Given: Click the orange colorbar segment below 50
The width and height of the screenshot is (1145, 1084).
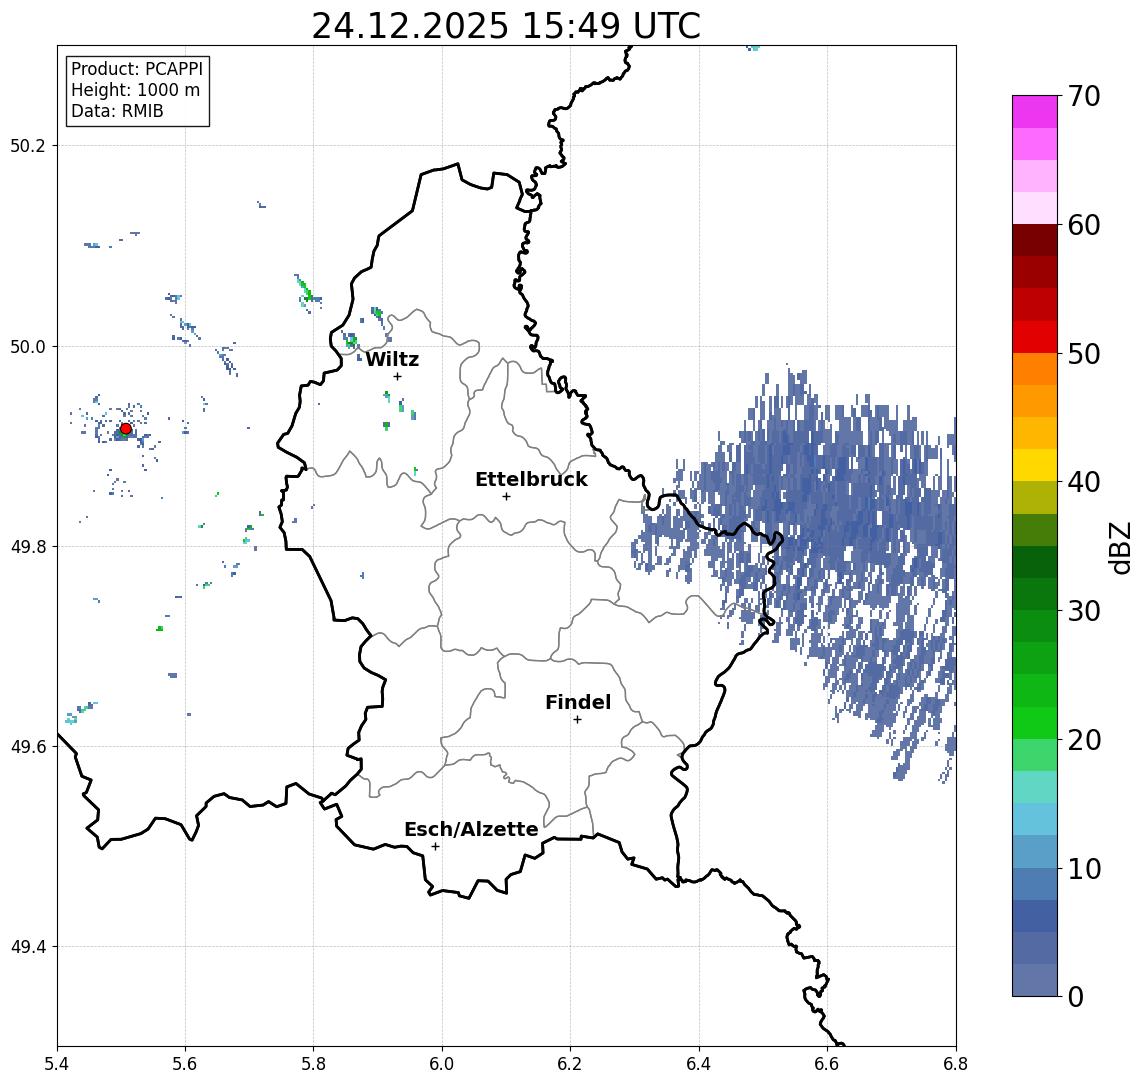Looking at the screenshot, I should pos(1035,369).
